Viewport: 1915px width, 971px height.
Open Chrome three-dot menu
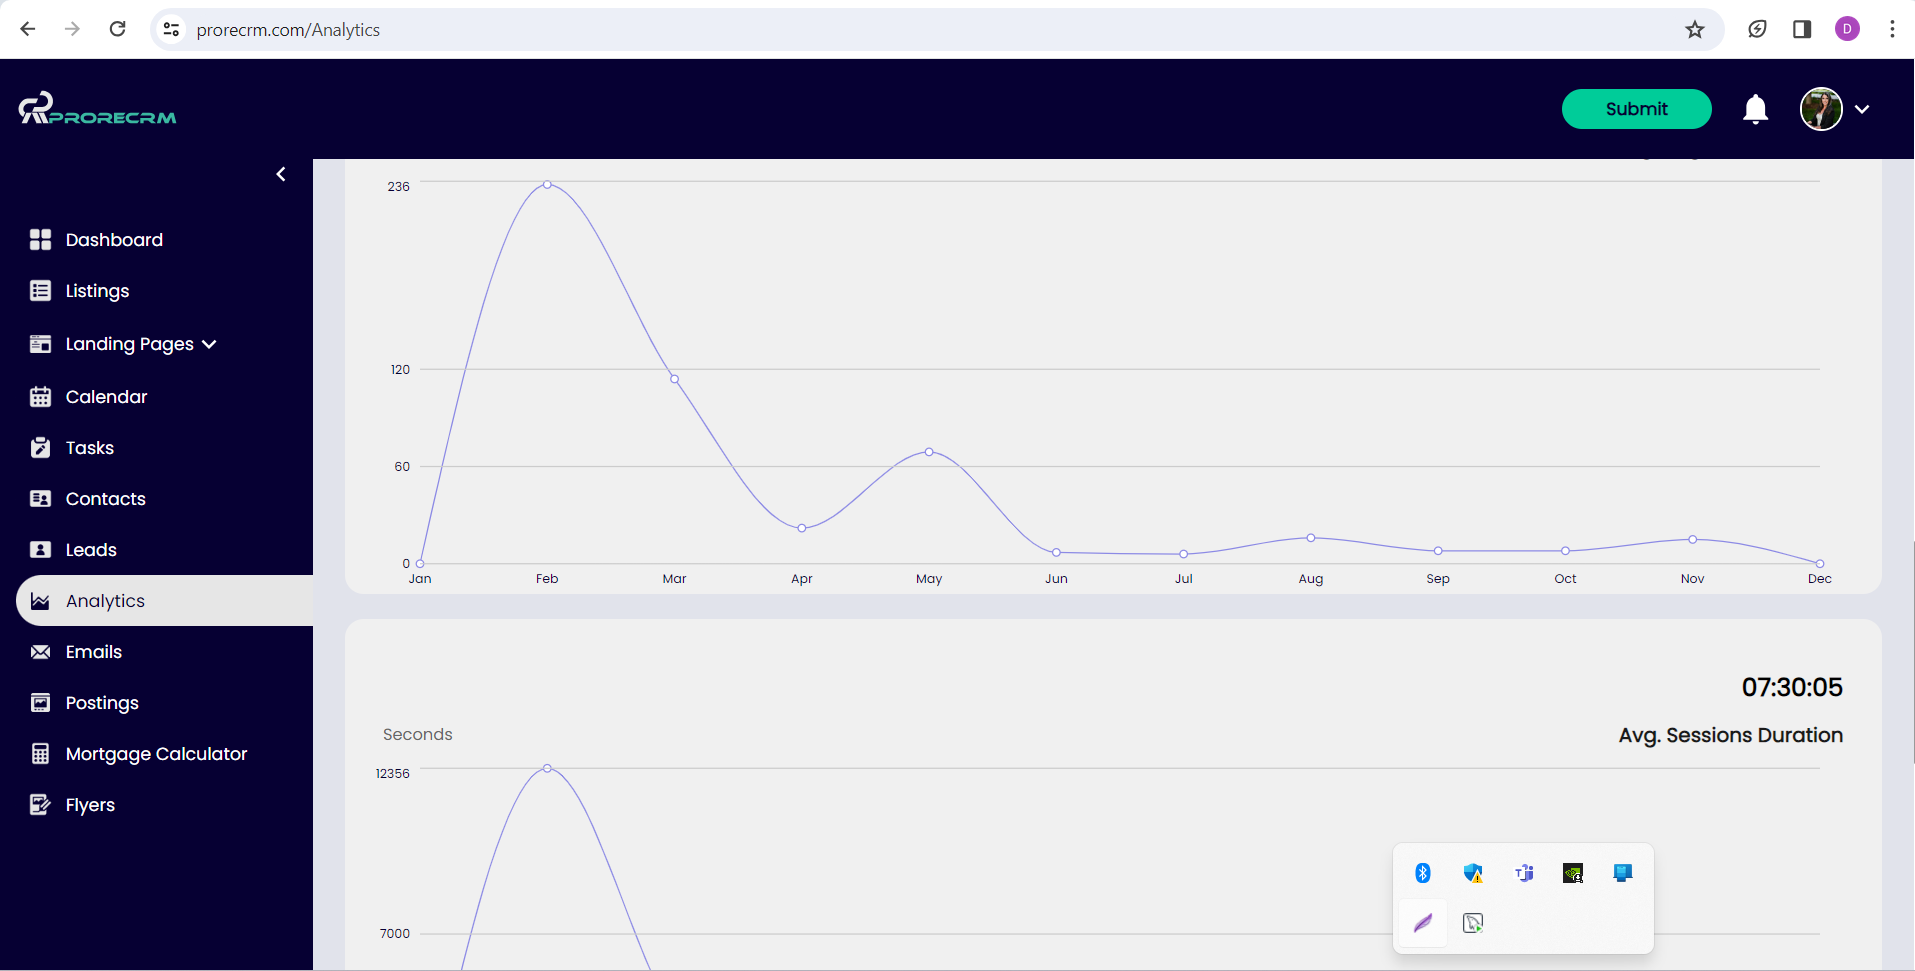click(x=1892, y=29)
